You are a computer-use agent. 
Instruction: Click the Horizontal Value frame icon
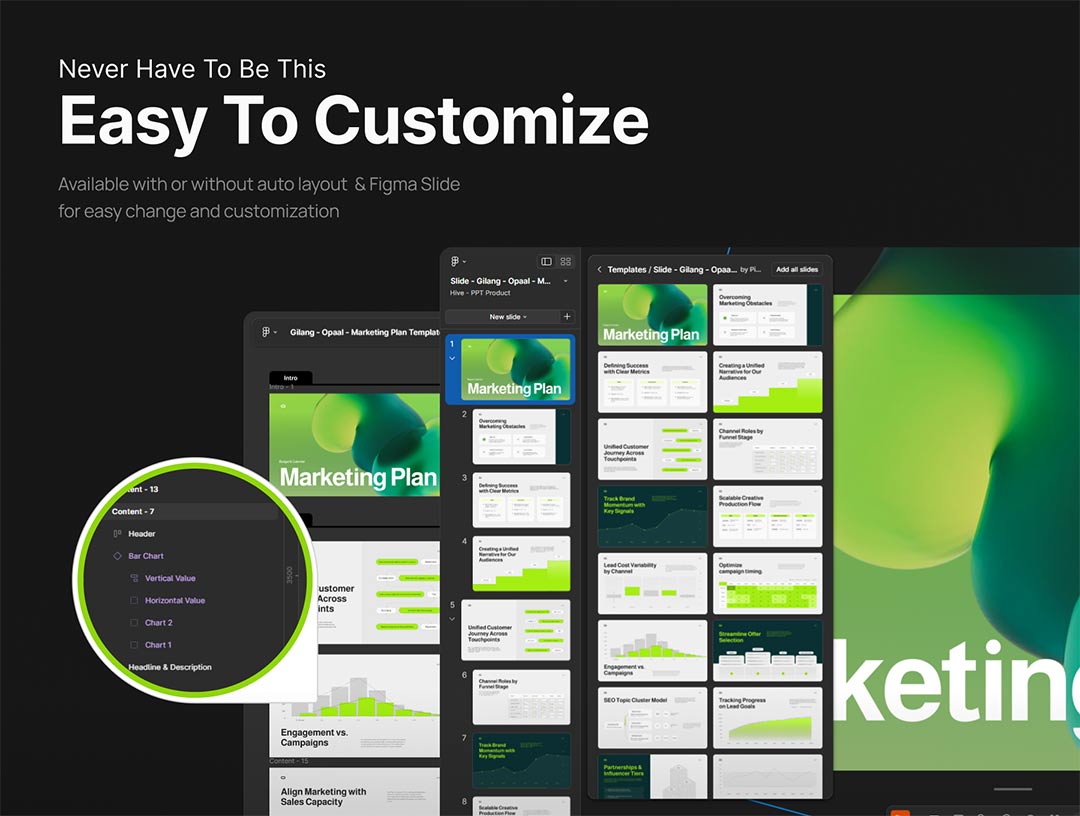point(134,601)
